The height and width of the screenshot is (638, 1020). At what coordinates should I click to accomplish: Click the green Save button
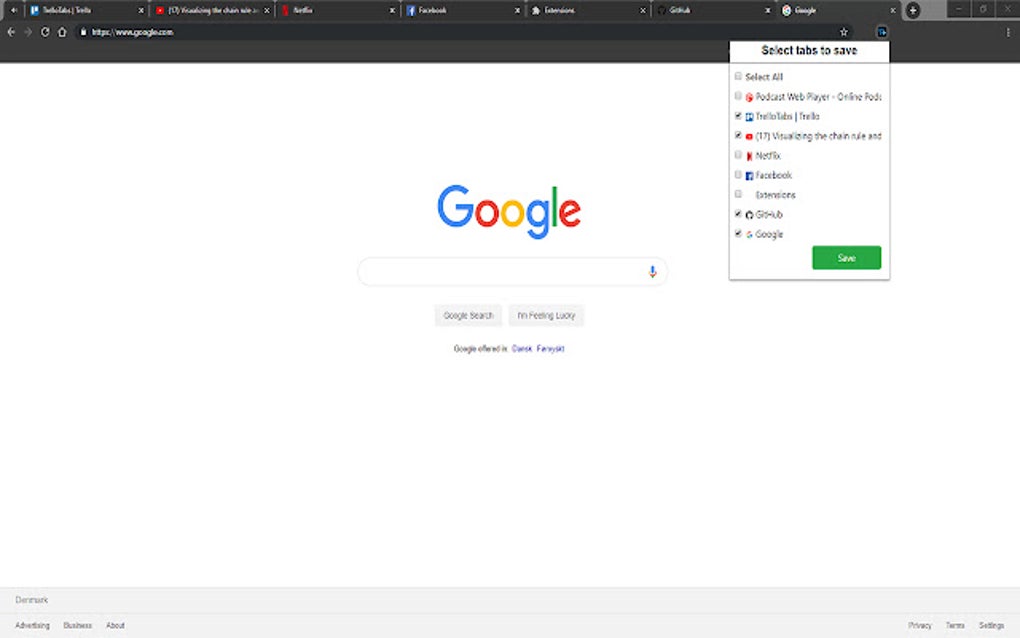[x=846, y=257]
